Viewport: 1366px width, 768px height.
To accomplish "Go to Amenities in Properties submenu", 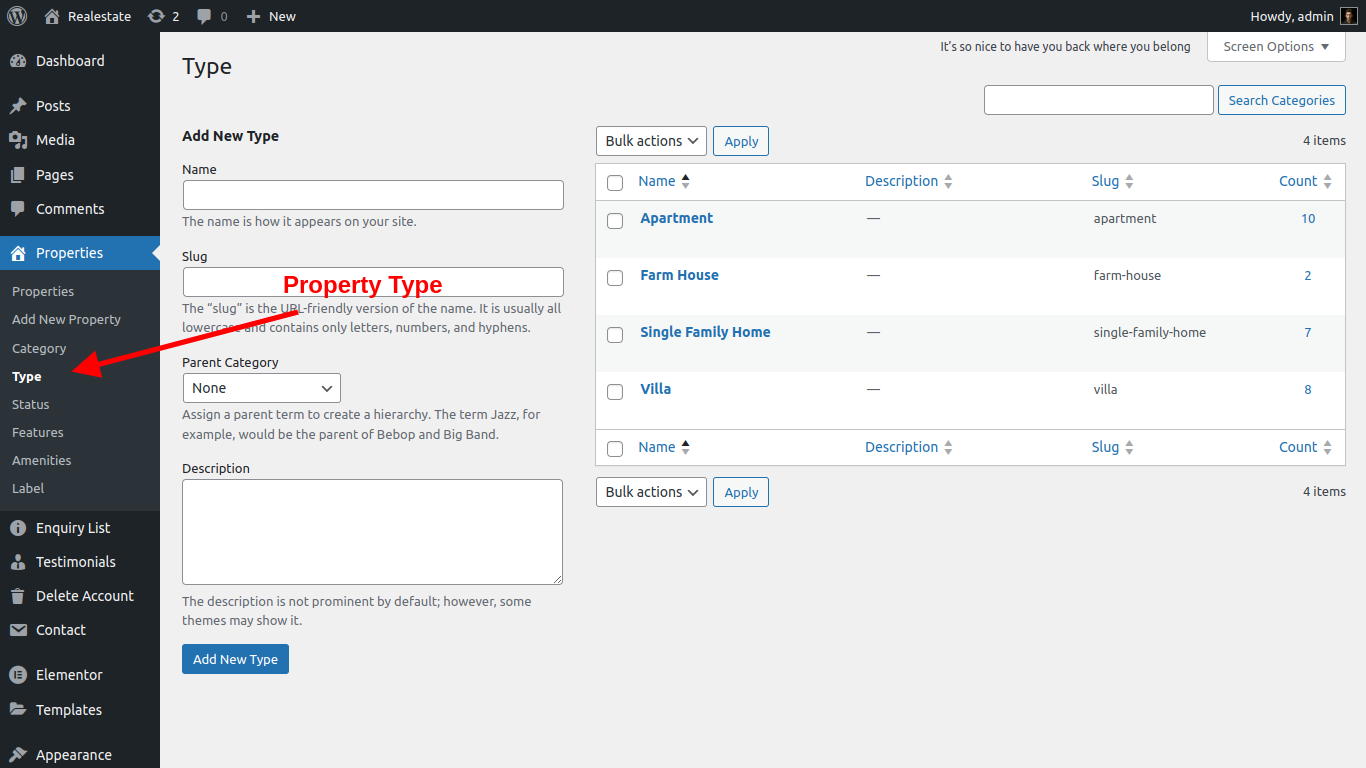I will point(42,460).
